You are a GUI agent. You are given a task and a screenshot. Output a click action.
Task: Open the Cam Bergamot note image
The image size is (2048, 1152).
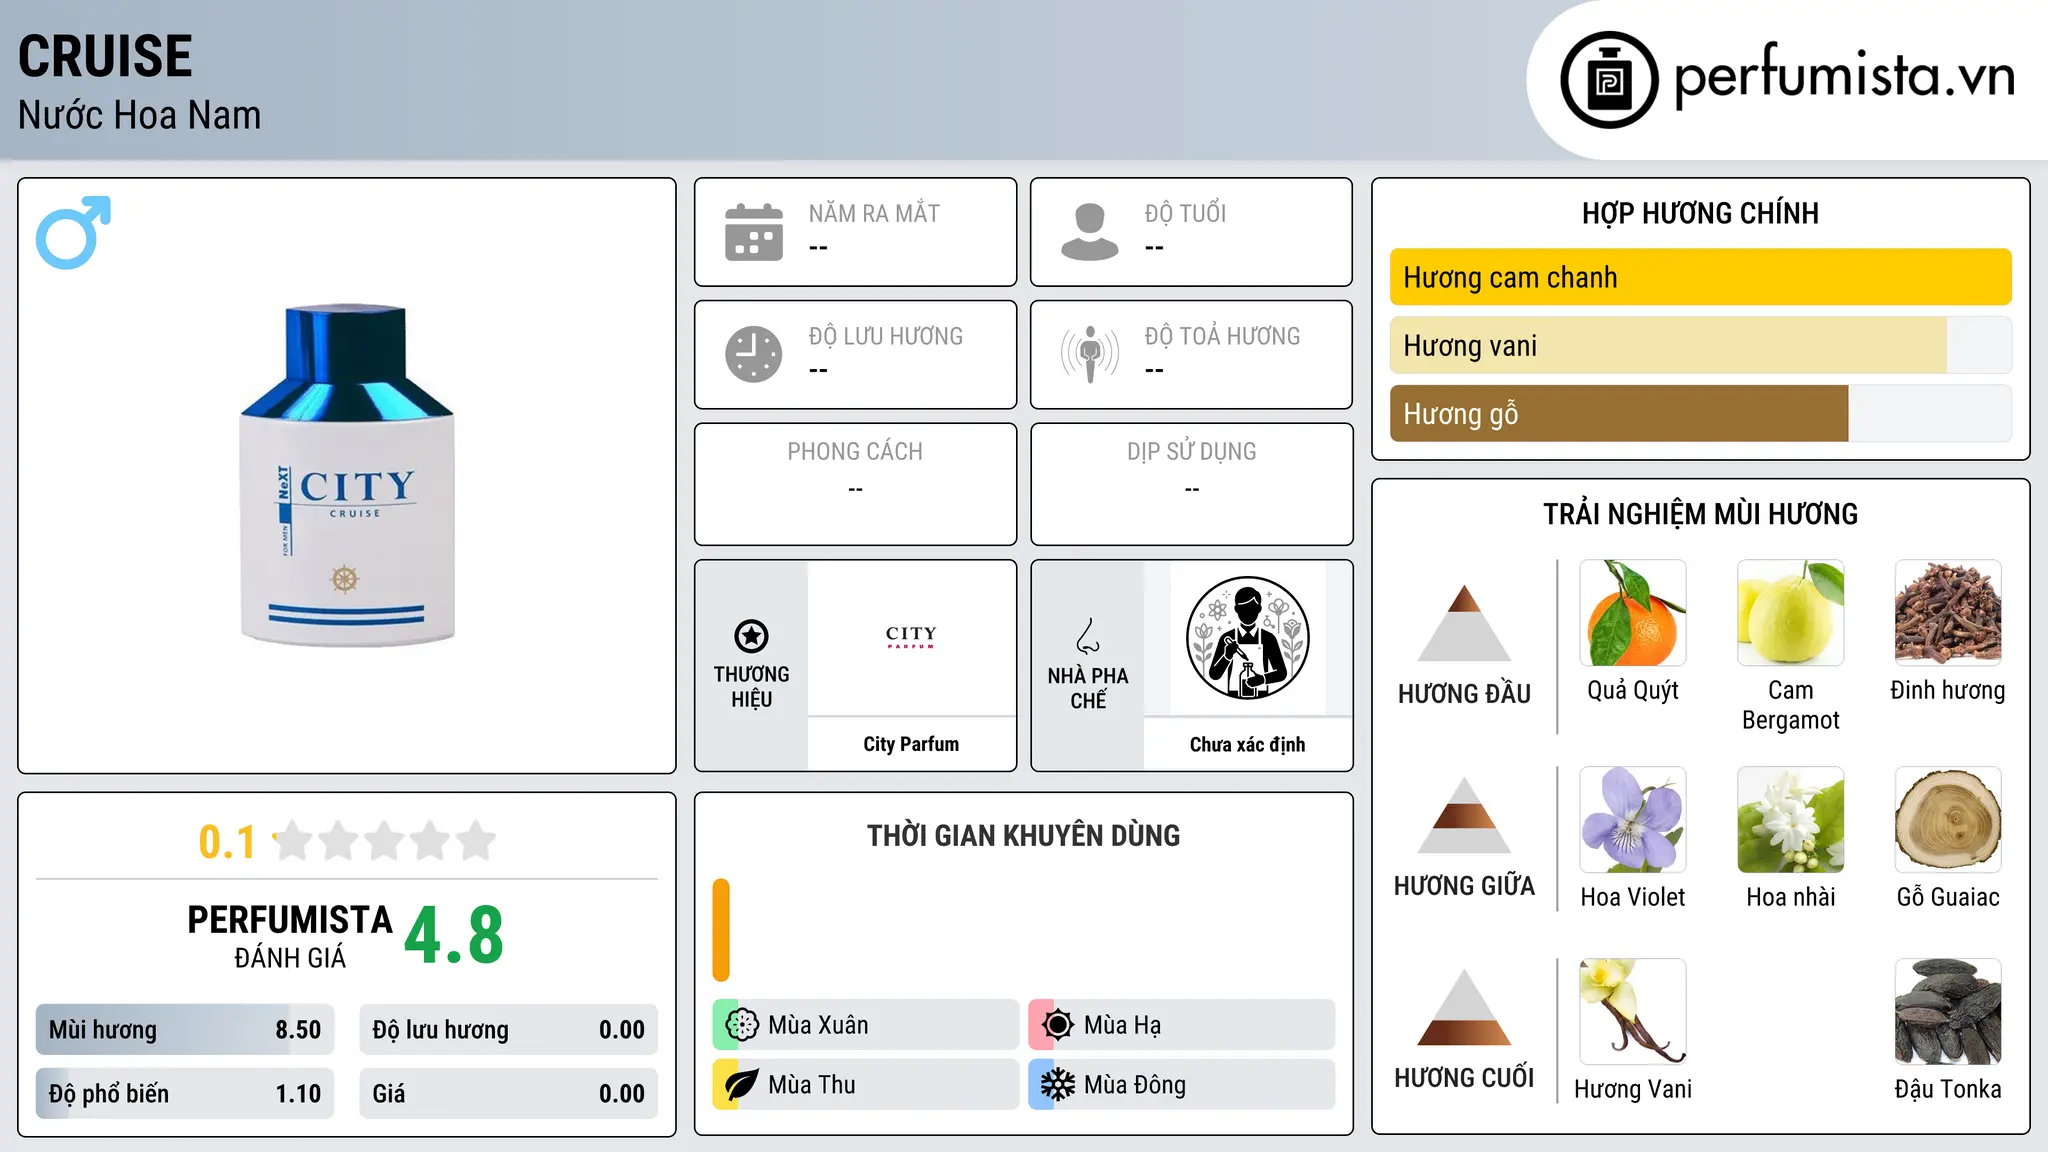click(x=1791, y=613)
